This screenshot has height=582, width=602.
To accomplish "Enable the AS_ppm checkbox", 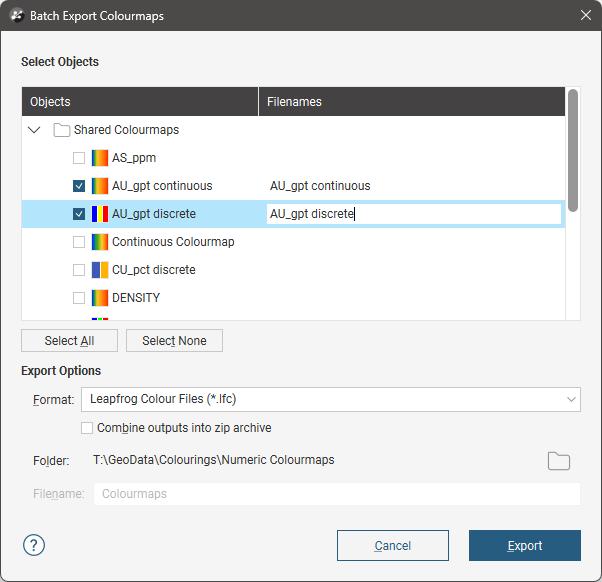I will pyautogui.click(x=79, y=158).
